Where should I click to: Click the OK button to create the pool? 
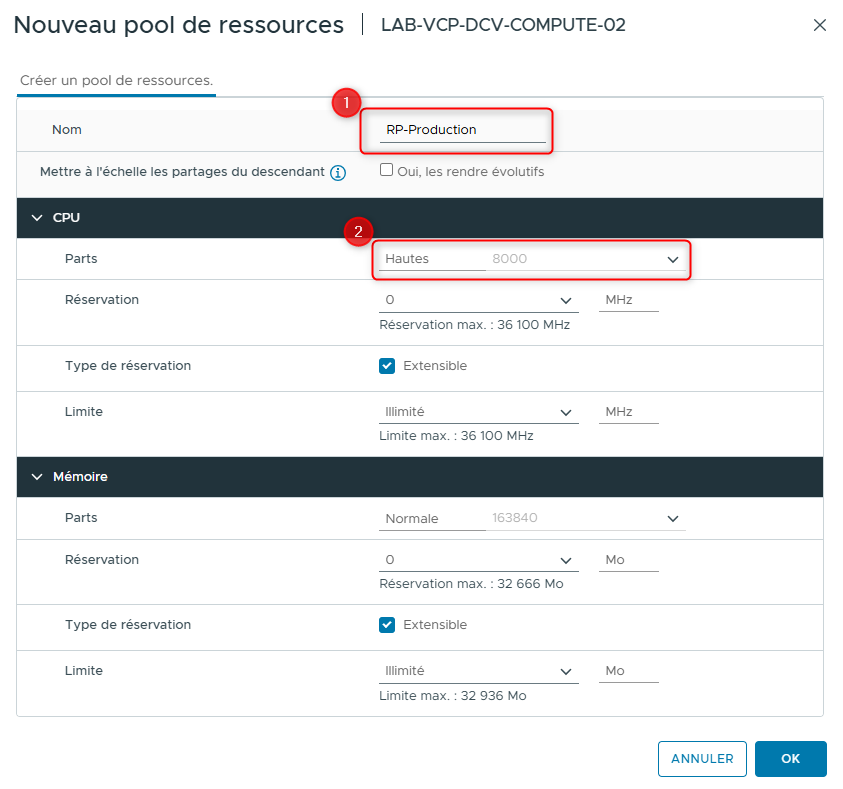point(790,758)
